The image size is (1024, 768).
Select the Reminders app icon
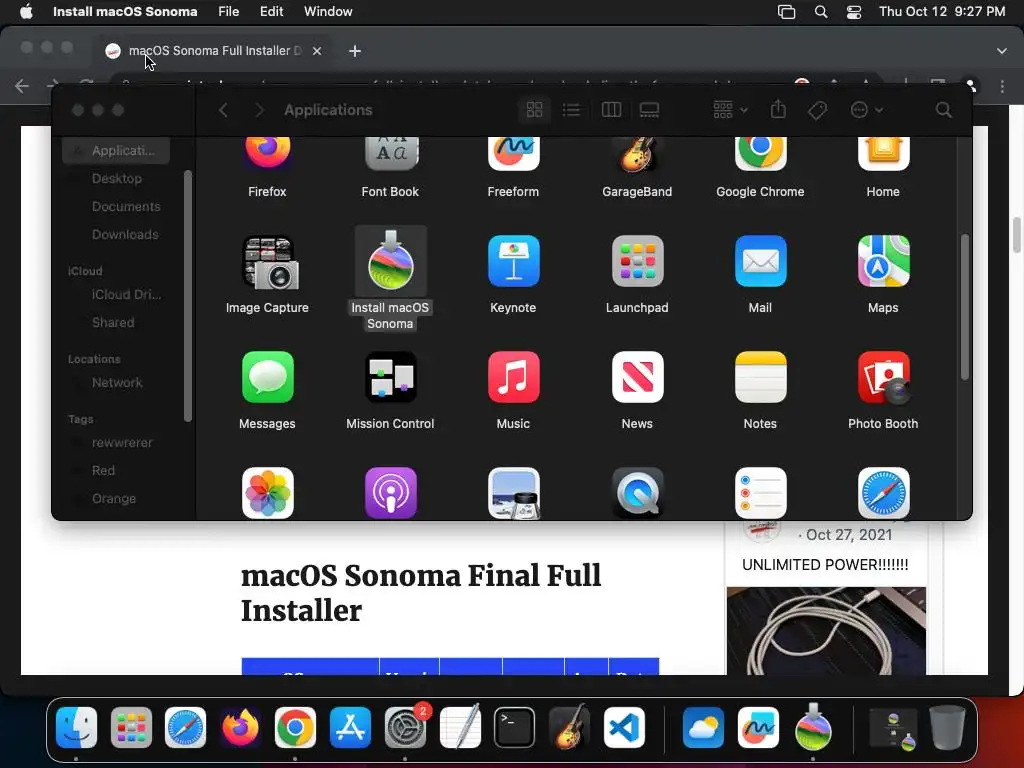pos(760,493)
